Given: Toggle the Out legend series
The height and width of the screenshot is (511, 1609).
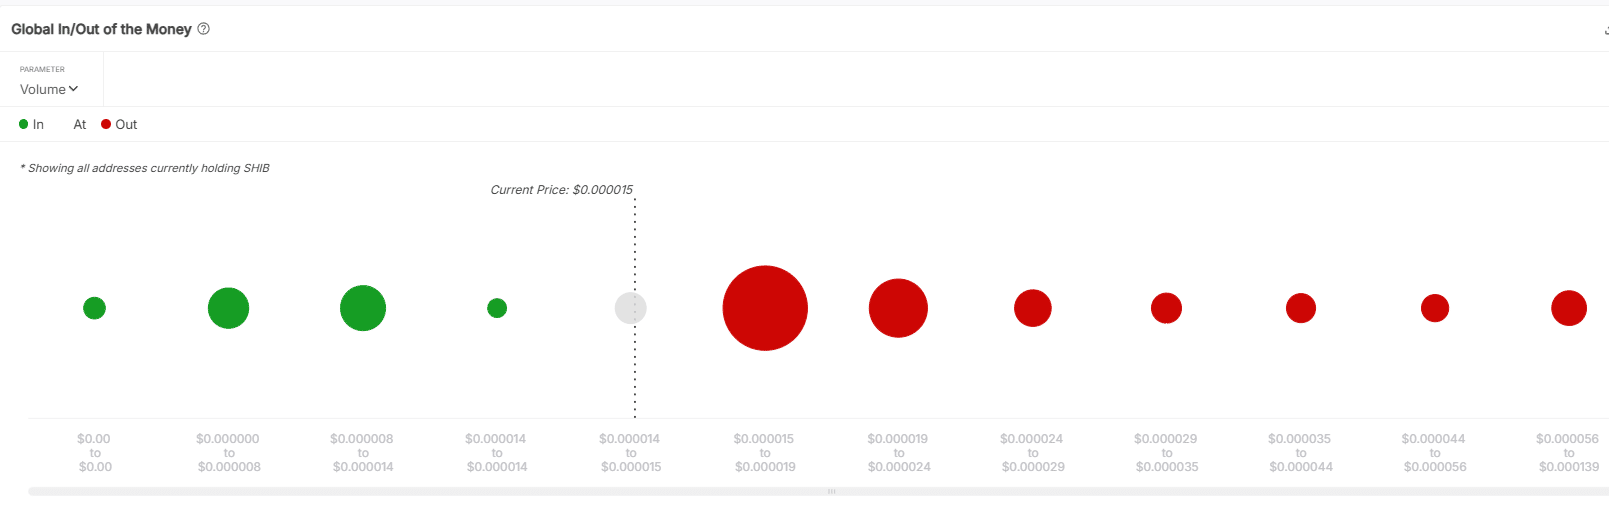Looking at the screenshot, I should 119,125.
